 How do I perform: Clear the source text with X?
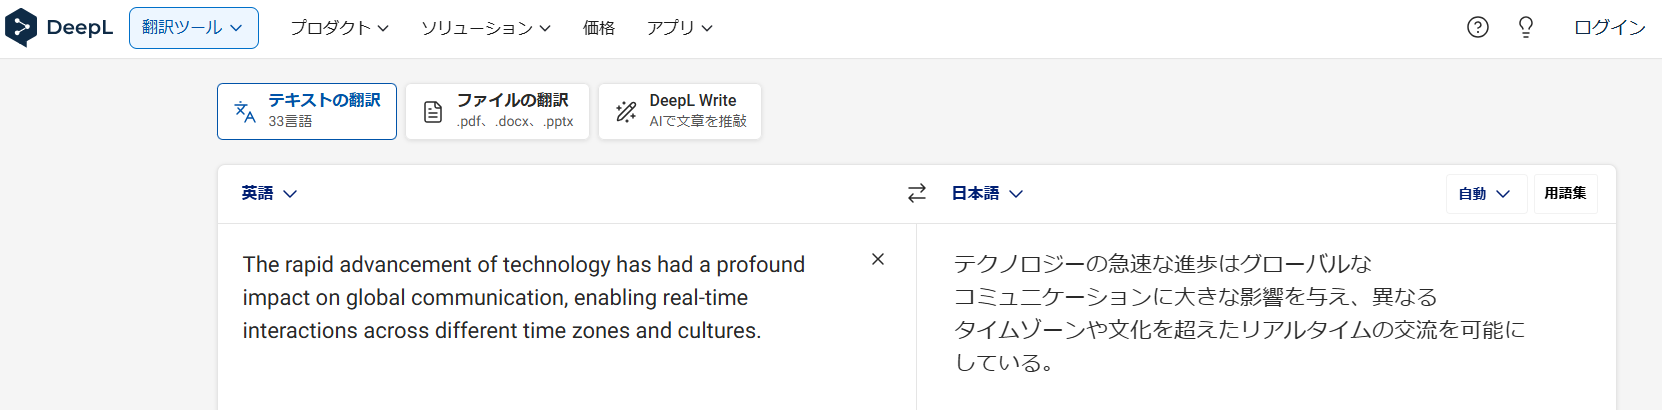coord(878,259)
